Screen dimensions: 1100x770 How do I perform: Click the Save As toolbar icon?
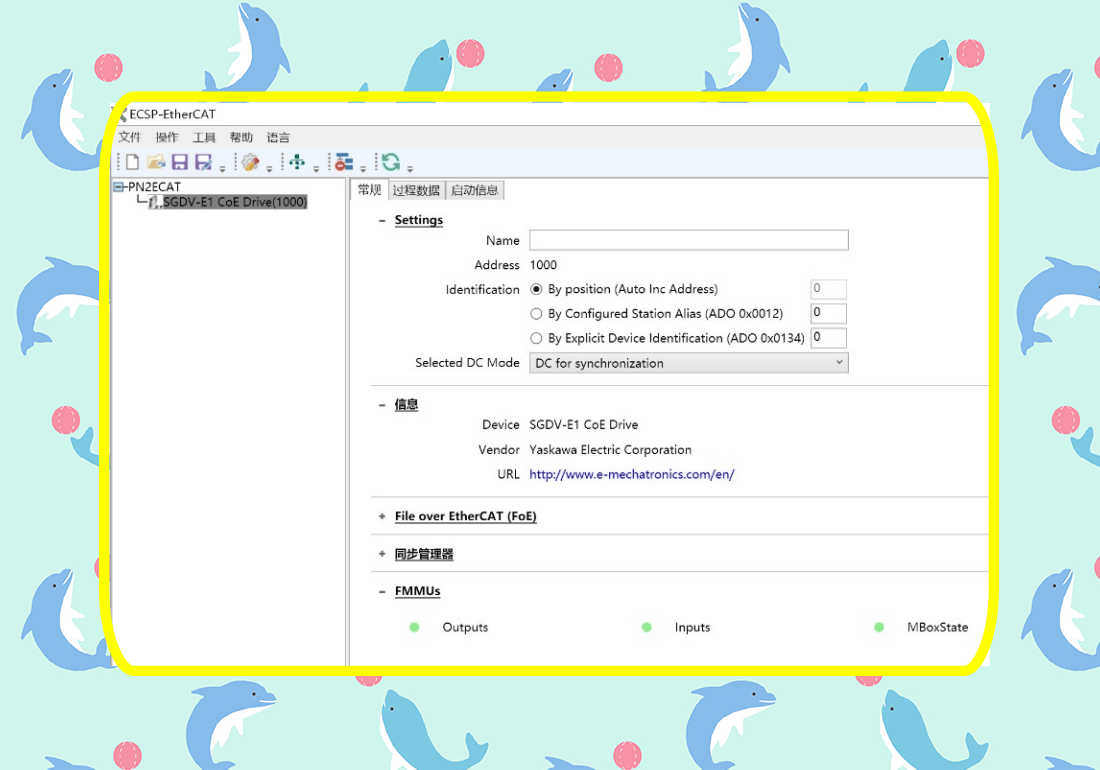[203, 162]
